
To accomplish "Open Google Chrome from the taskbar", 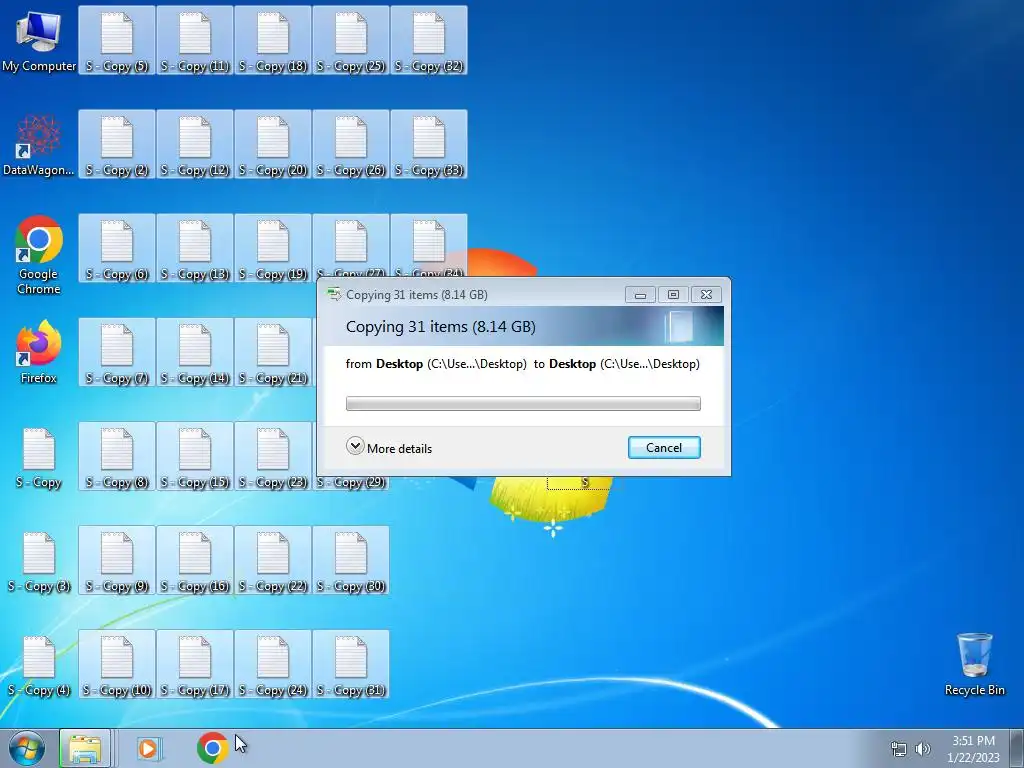I will point(212,748).
